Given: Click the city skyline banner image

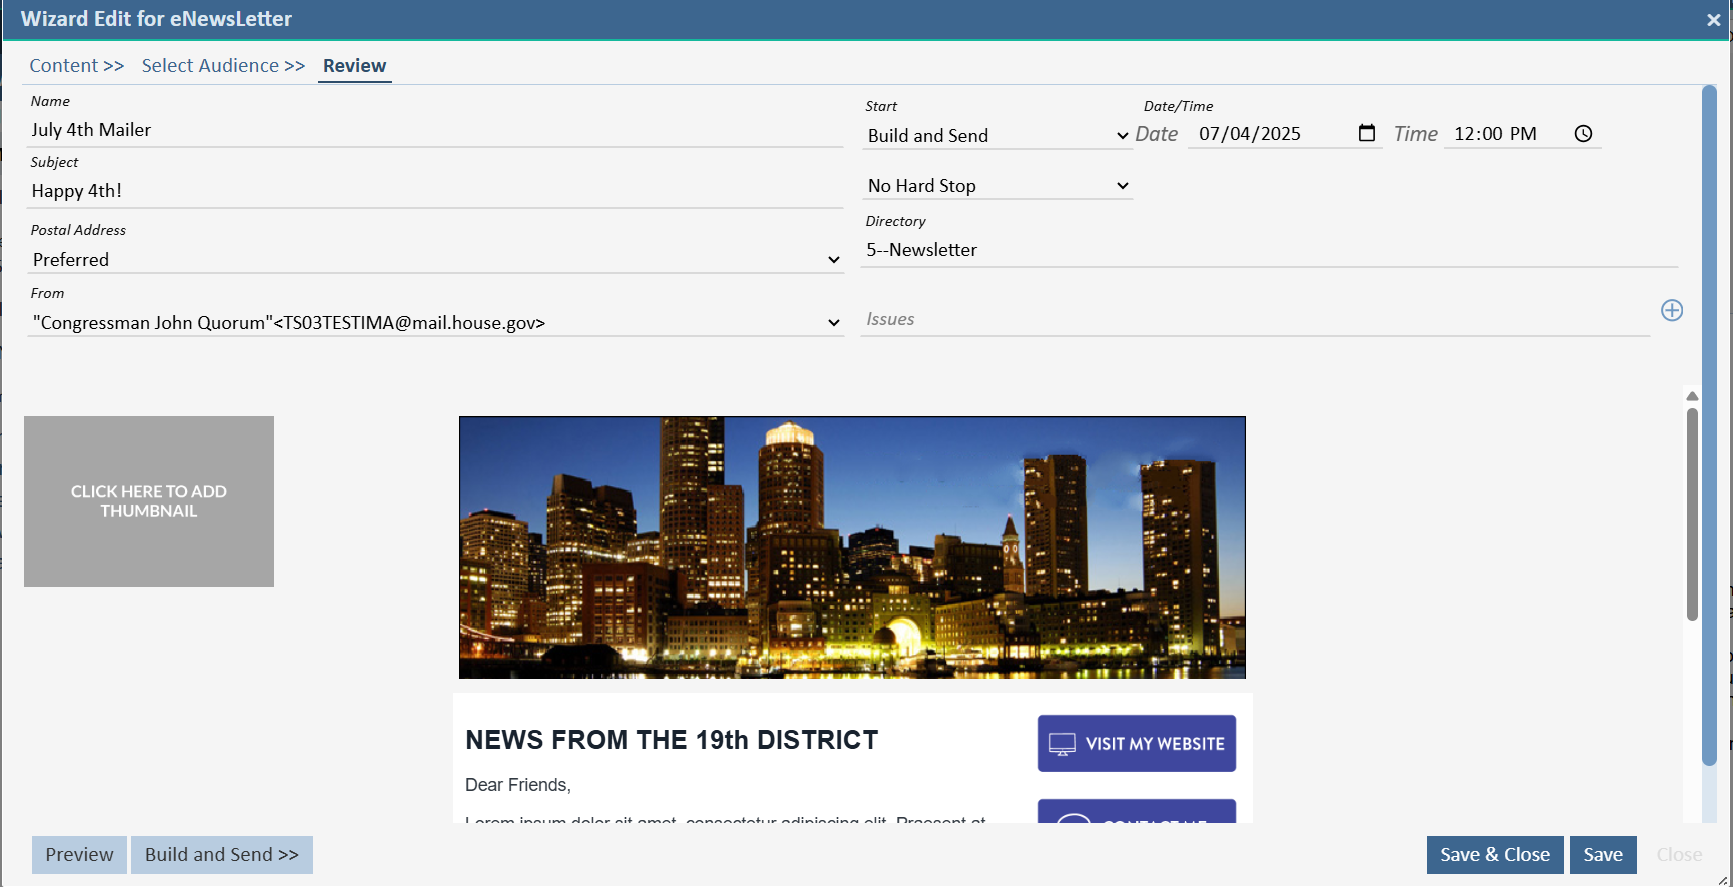Looking at the screenshot, I should [x=852, y=548].
